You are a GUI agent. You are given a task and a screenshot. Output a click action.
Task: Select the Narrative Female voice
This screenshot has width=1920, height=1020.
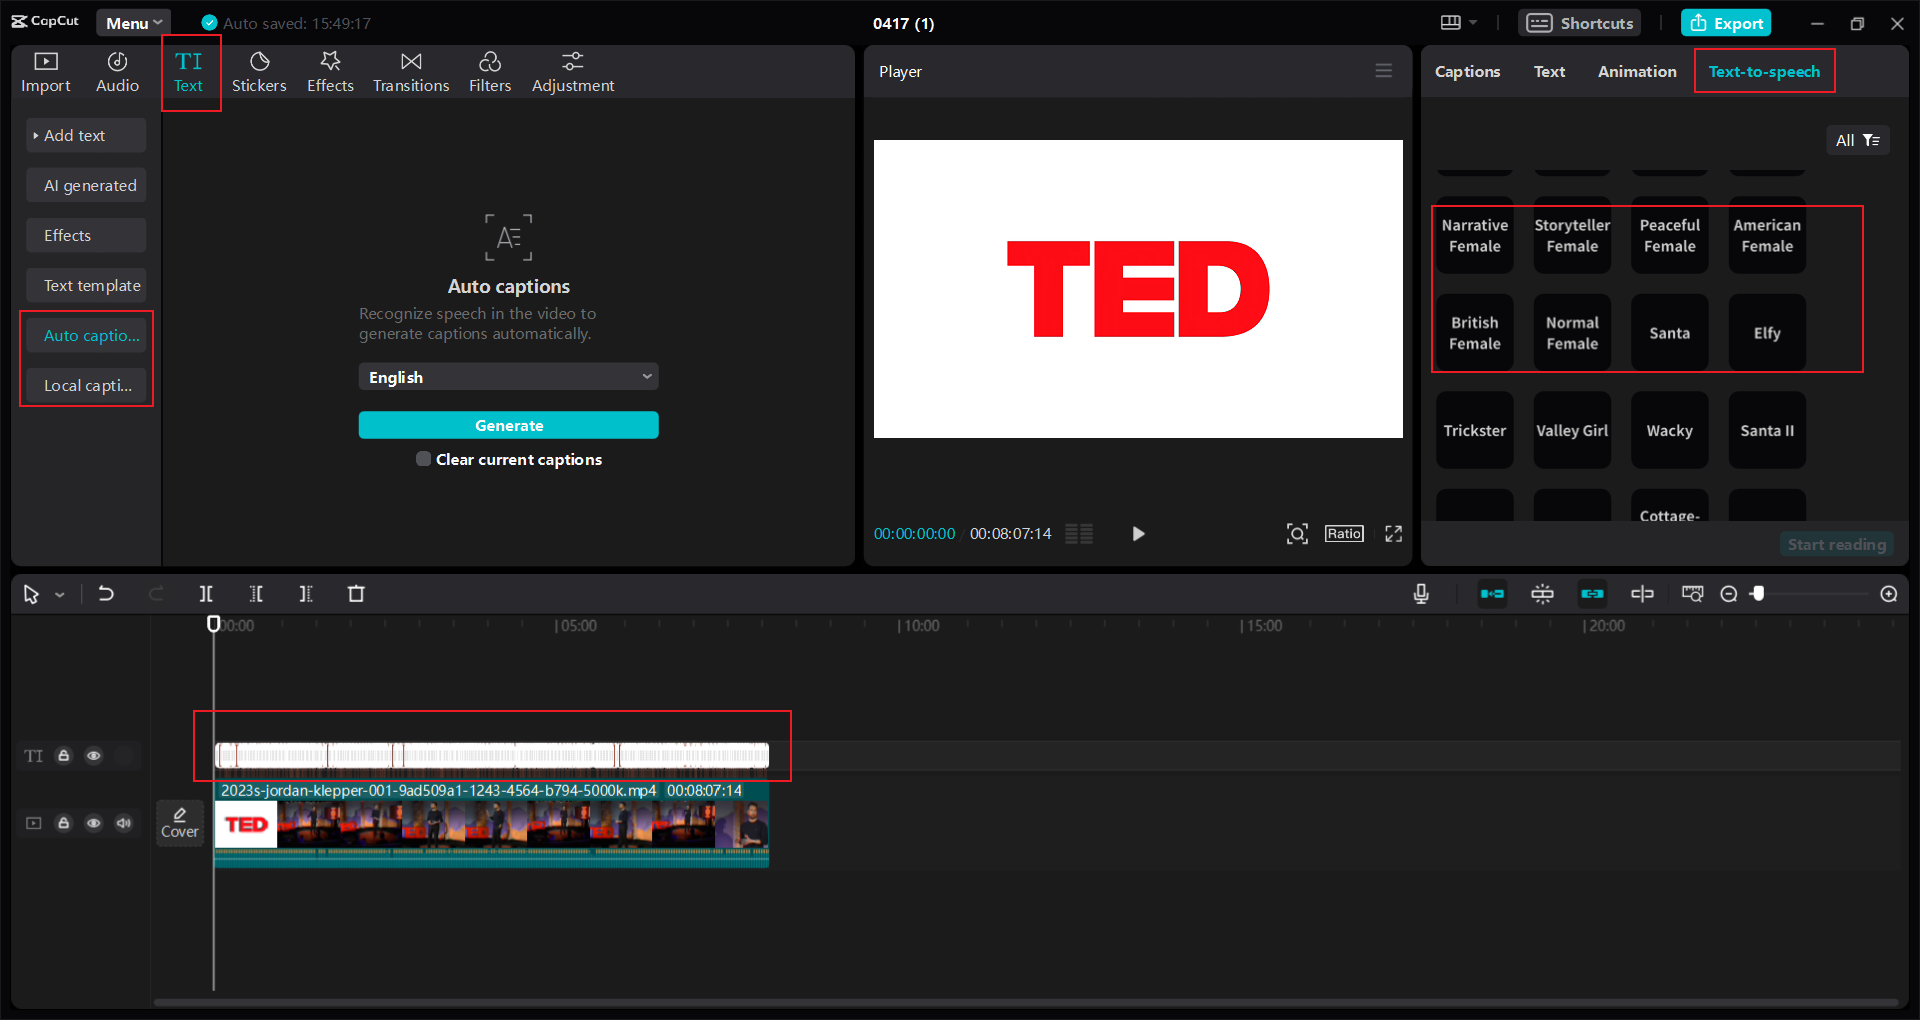[x=1475, y=236]
